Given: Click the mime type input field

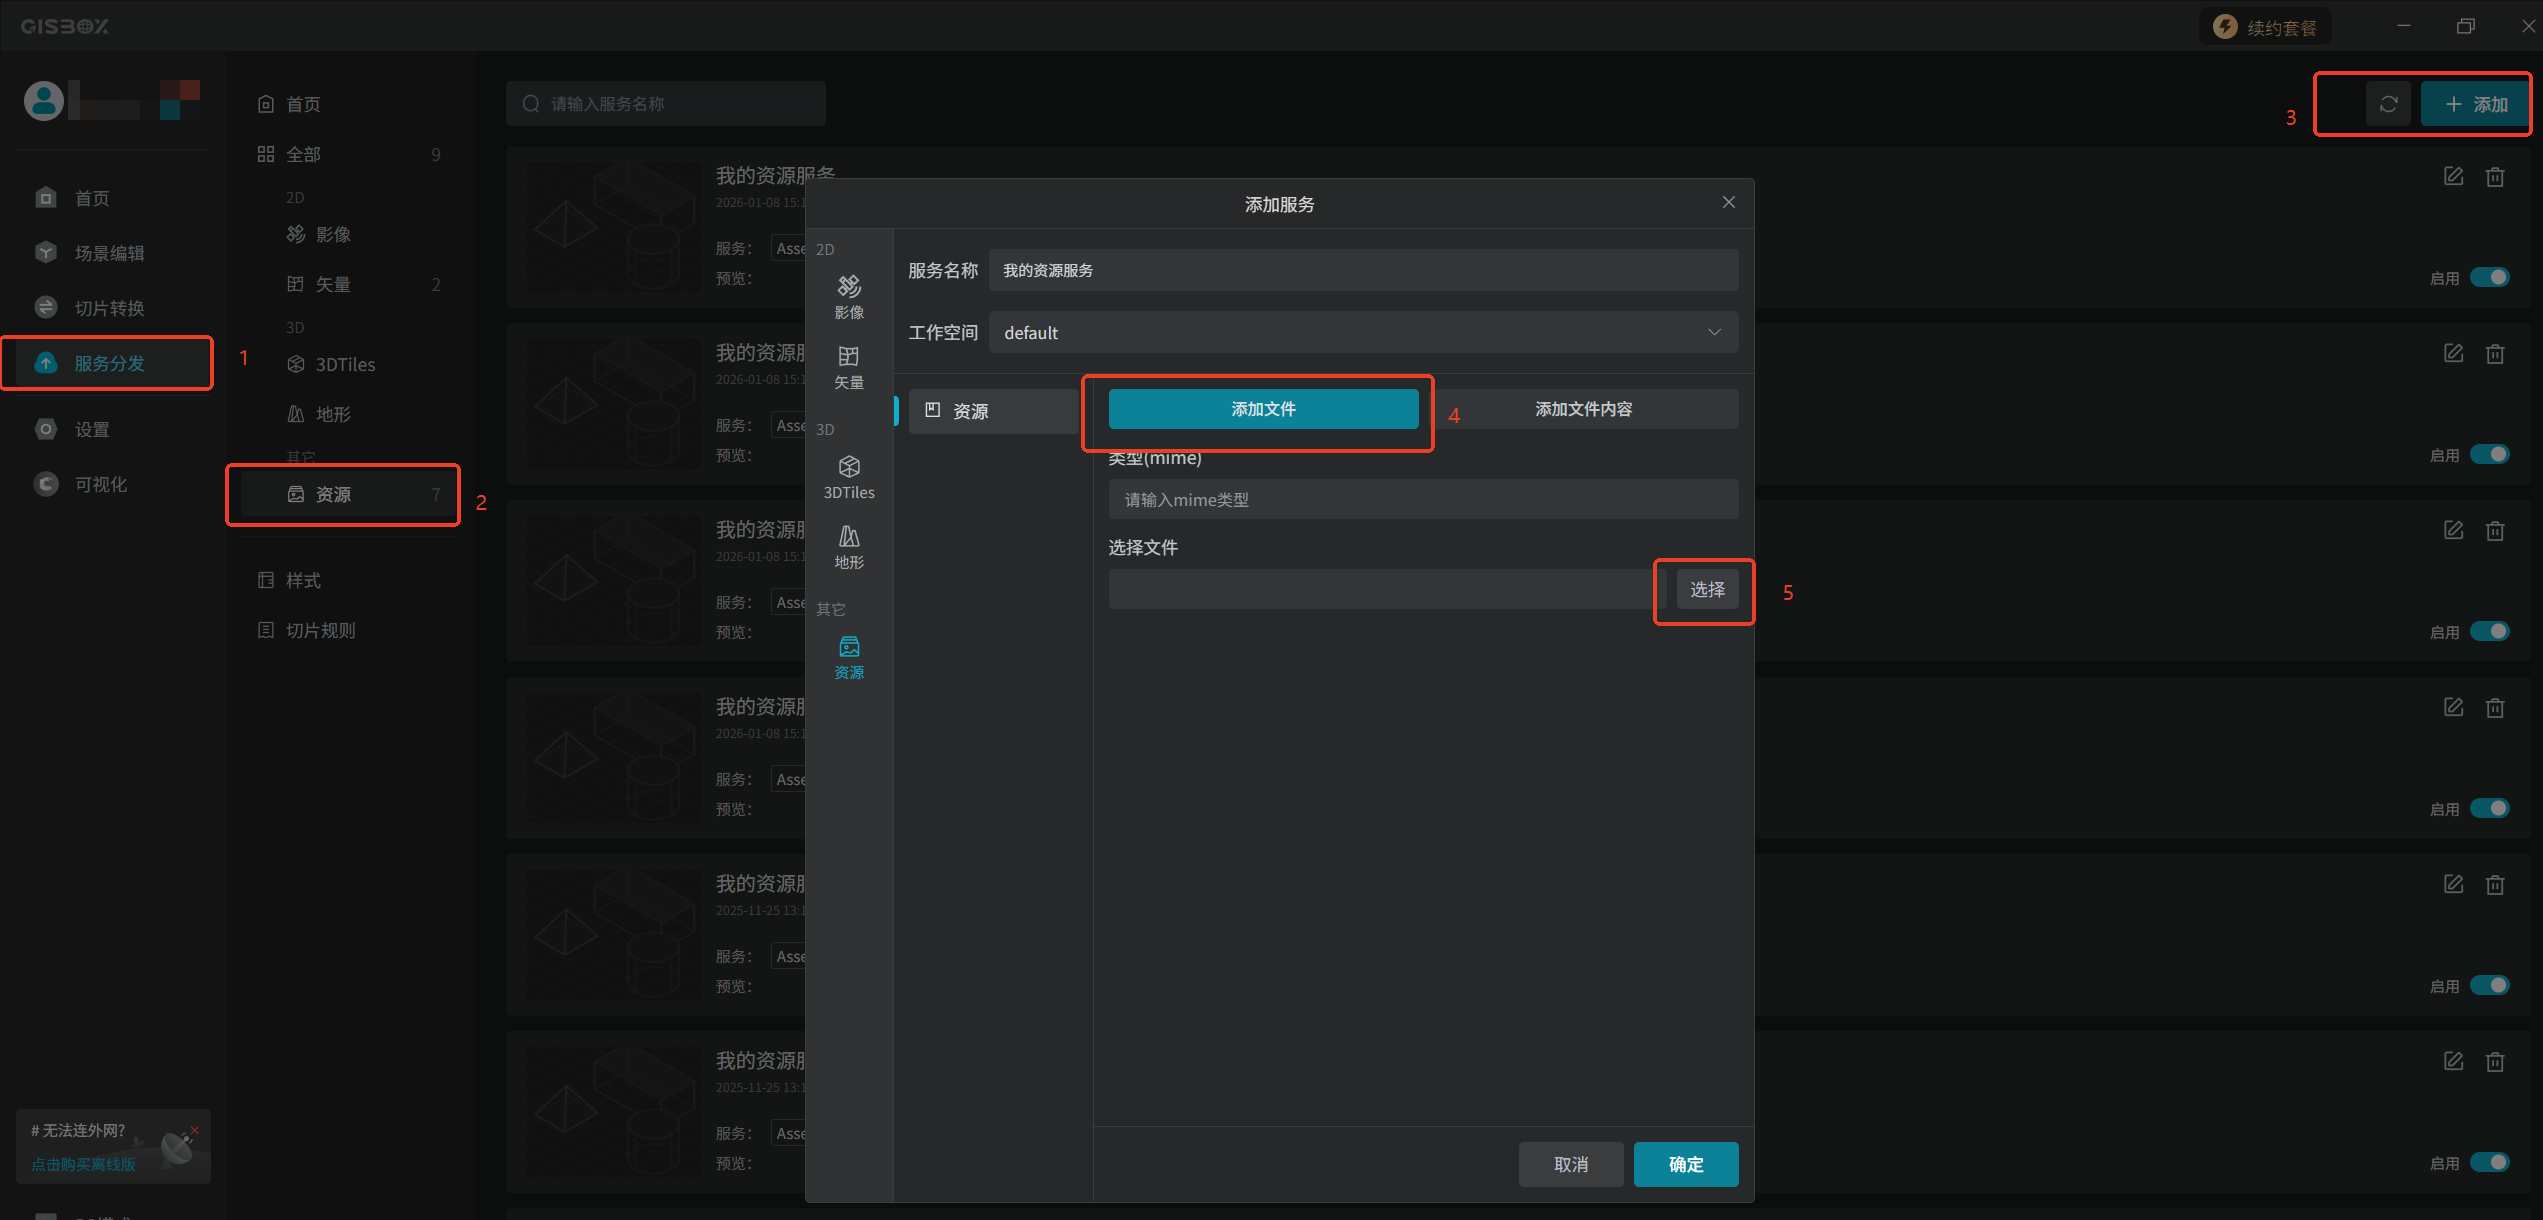Looking at the screenshot, I should pos(1422,499).
